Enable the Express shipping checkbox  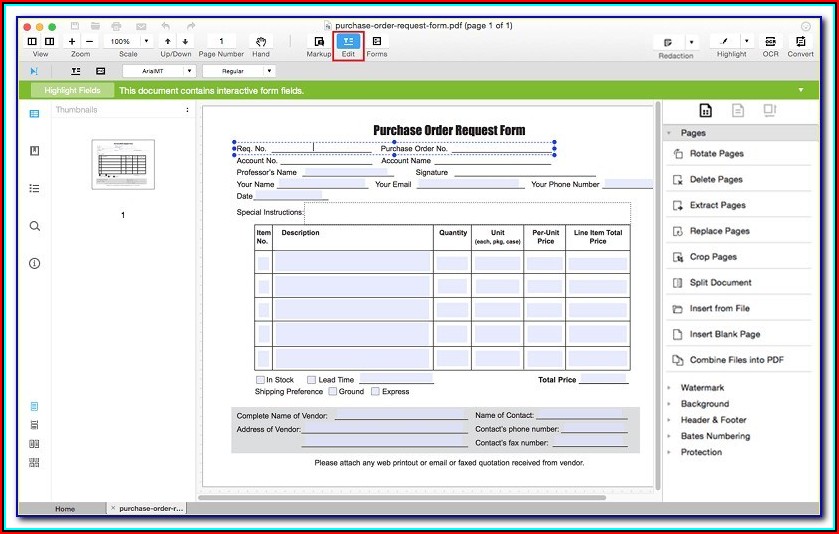[376, 392]
